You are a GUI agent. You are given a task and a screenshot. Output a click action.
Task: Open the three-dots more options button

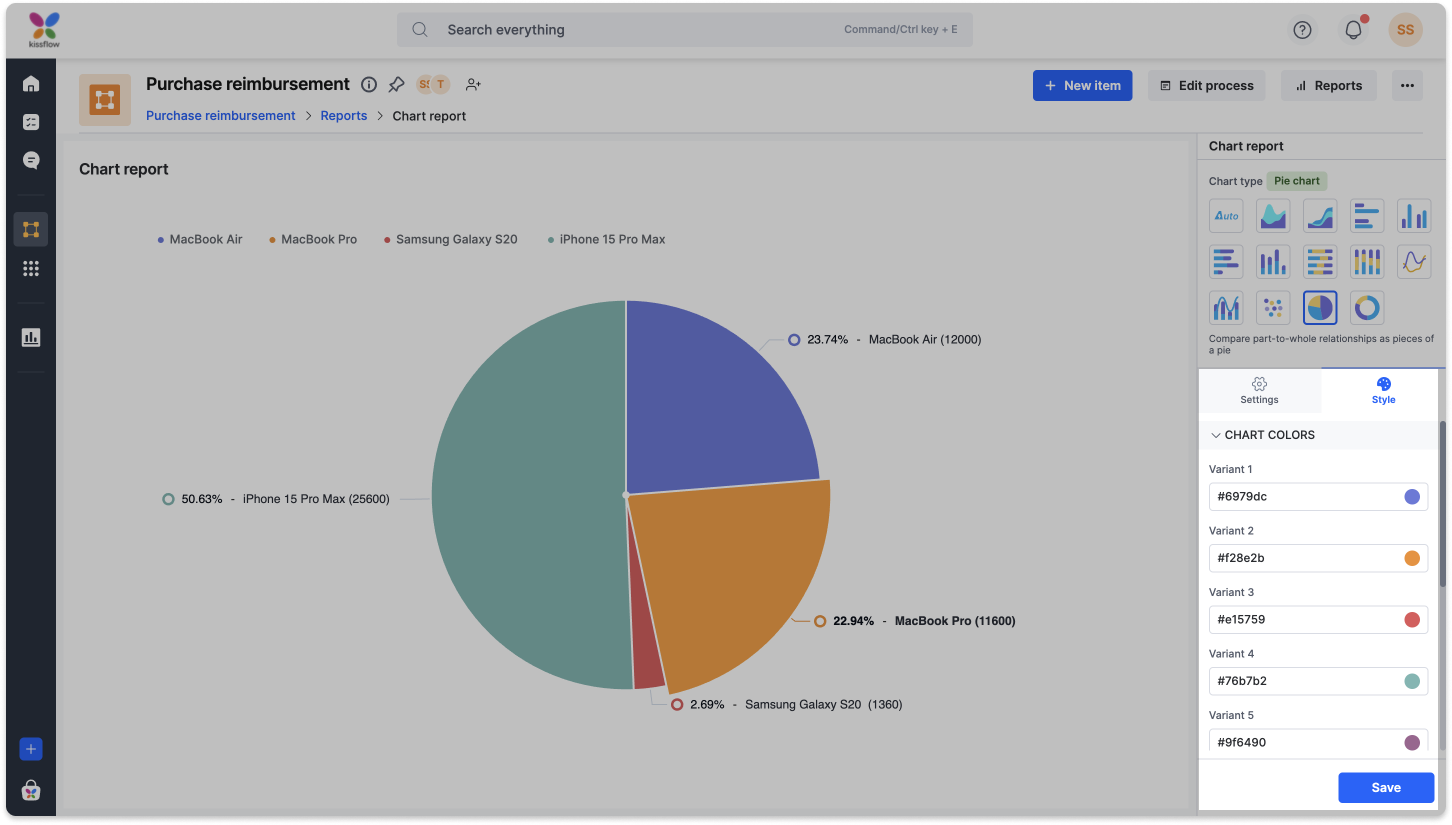coord(1407,86)
